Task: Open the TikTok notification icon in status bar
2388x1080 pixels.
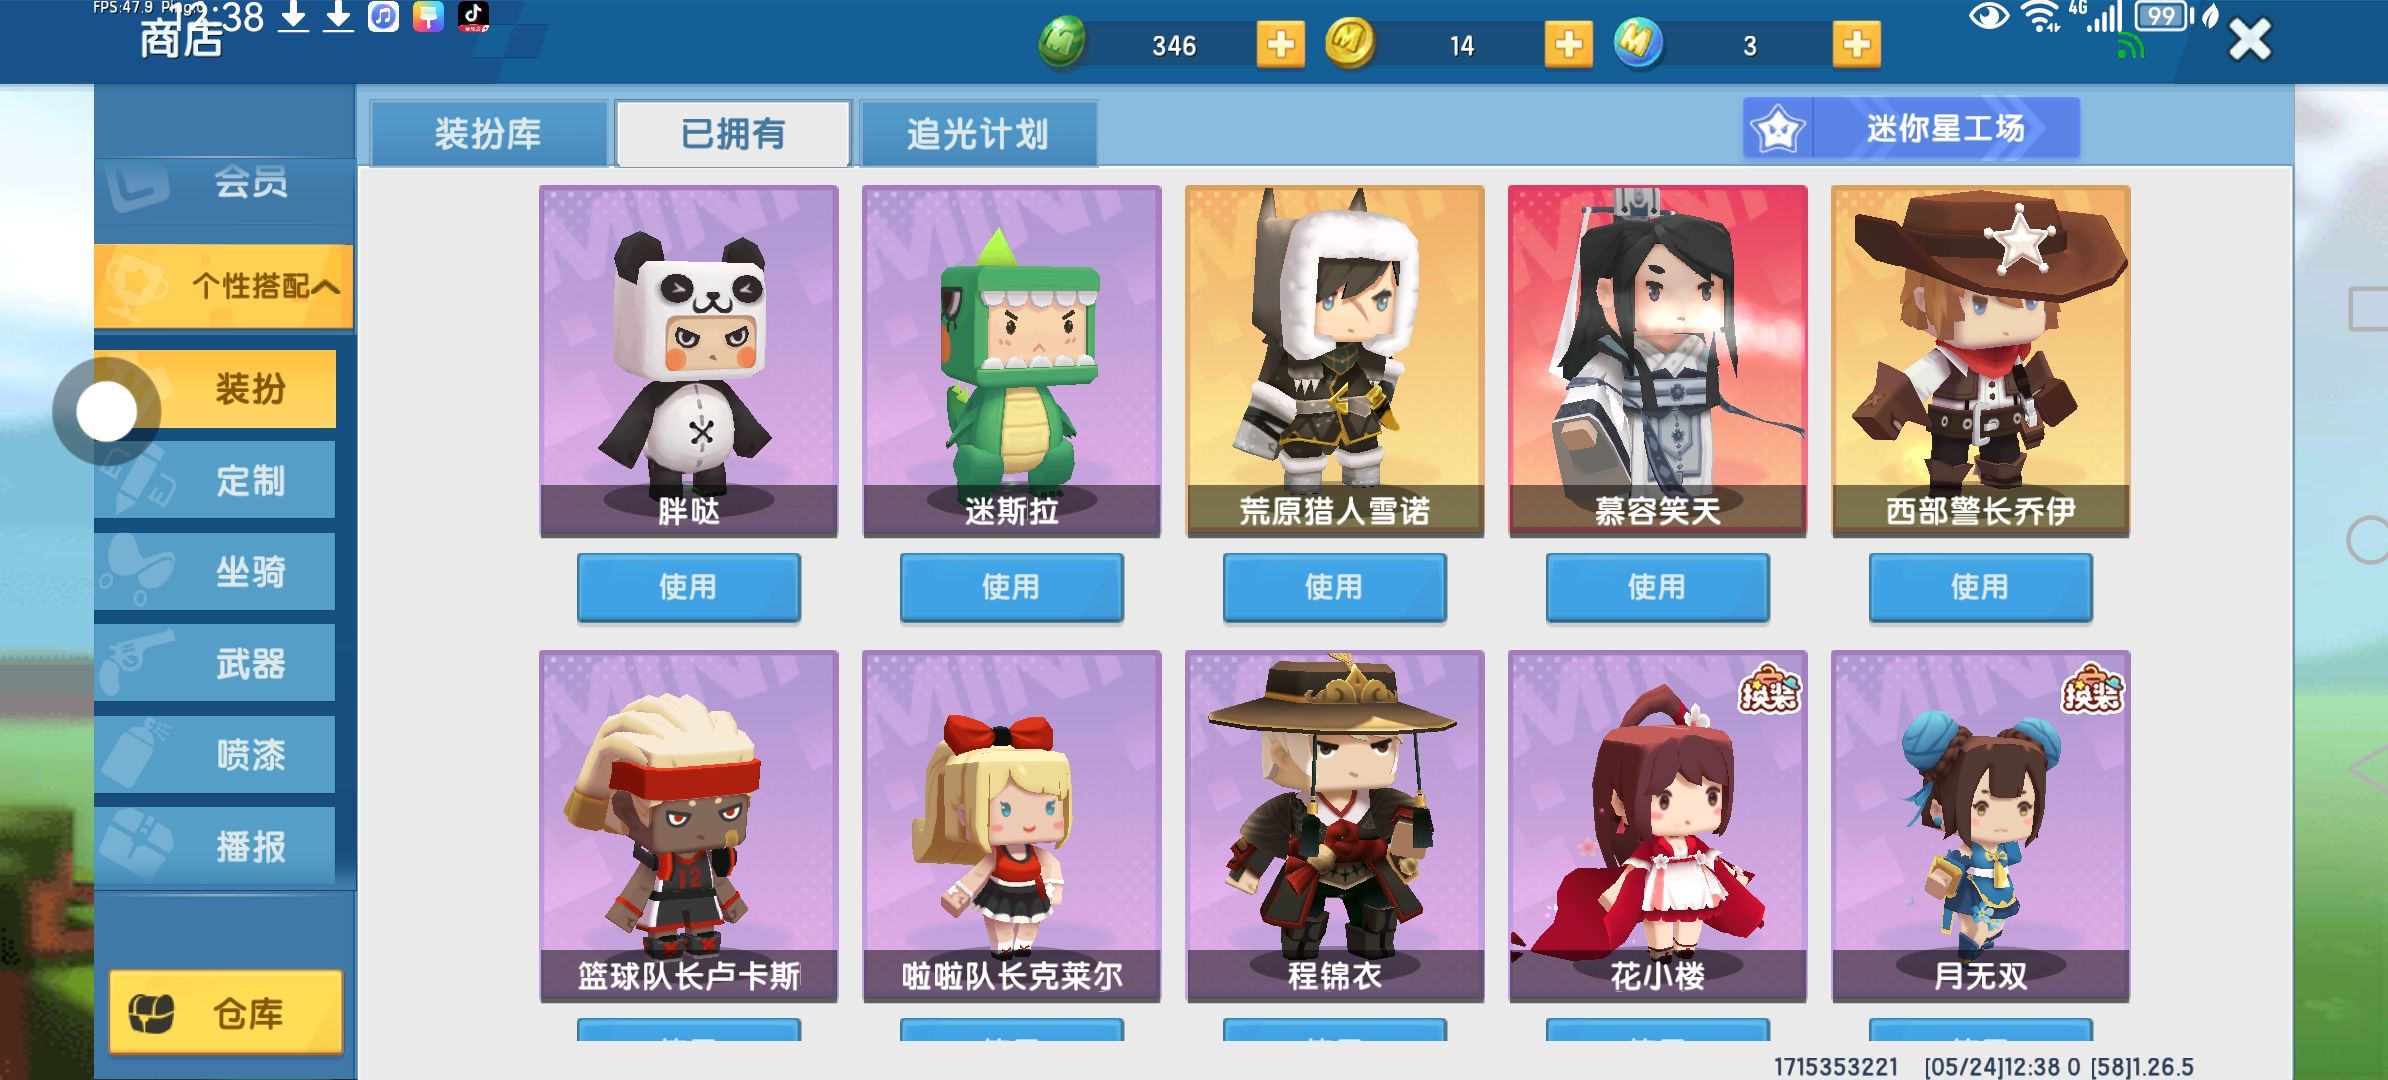Action: point(473,16)
